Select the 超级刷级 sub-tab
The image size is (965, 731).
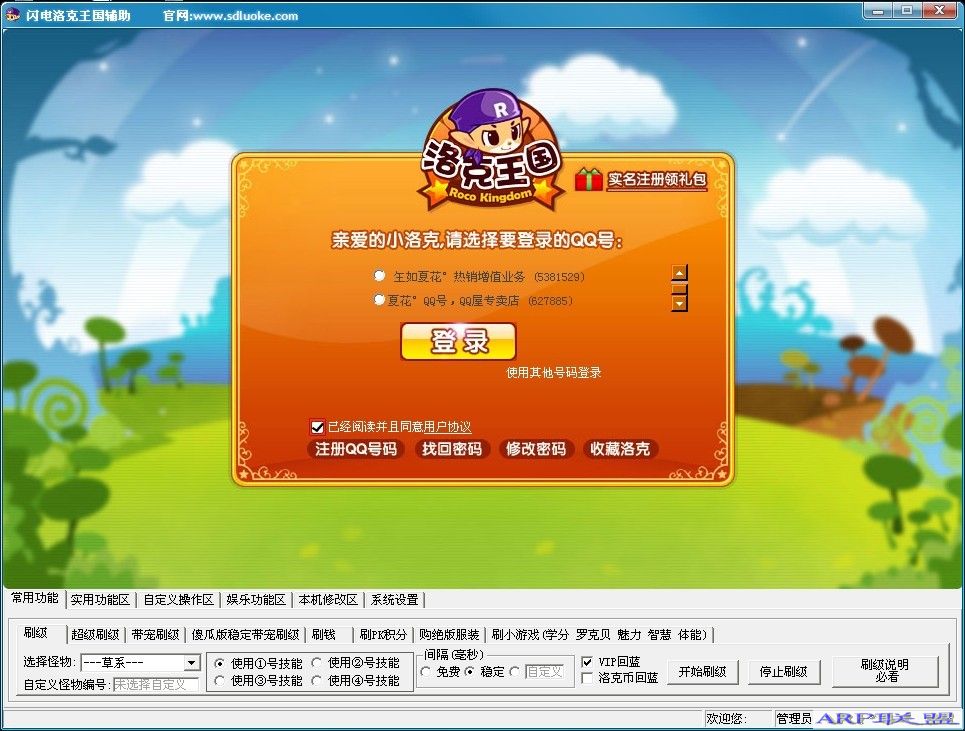tap(95, 634)
